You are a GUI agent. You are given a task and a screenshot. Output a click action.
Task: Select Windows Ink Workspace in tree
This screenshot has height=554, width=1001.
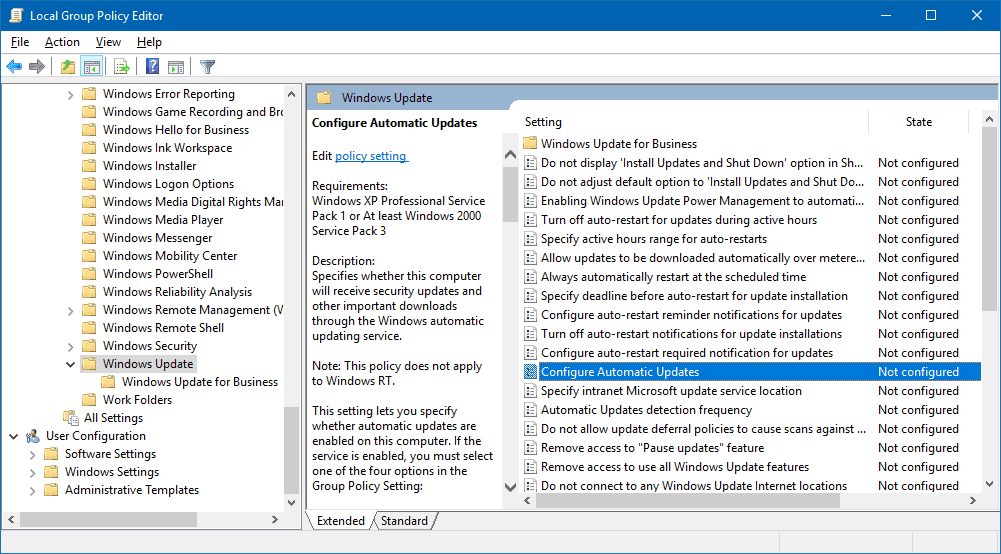tap(167, 147)
